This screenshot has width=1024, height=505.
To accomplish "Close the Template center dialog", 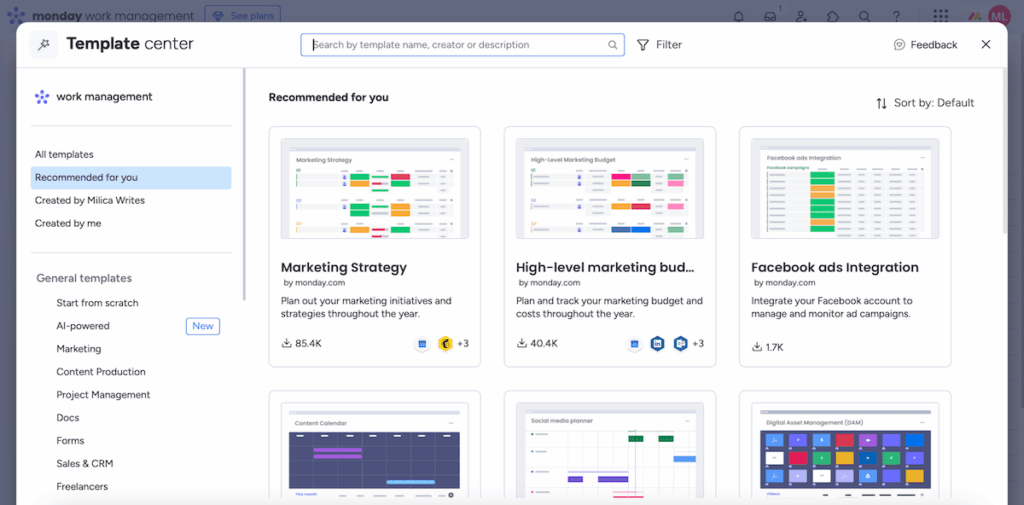I will tap(986, 45).
